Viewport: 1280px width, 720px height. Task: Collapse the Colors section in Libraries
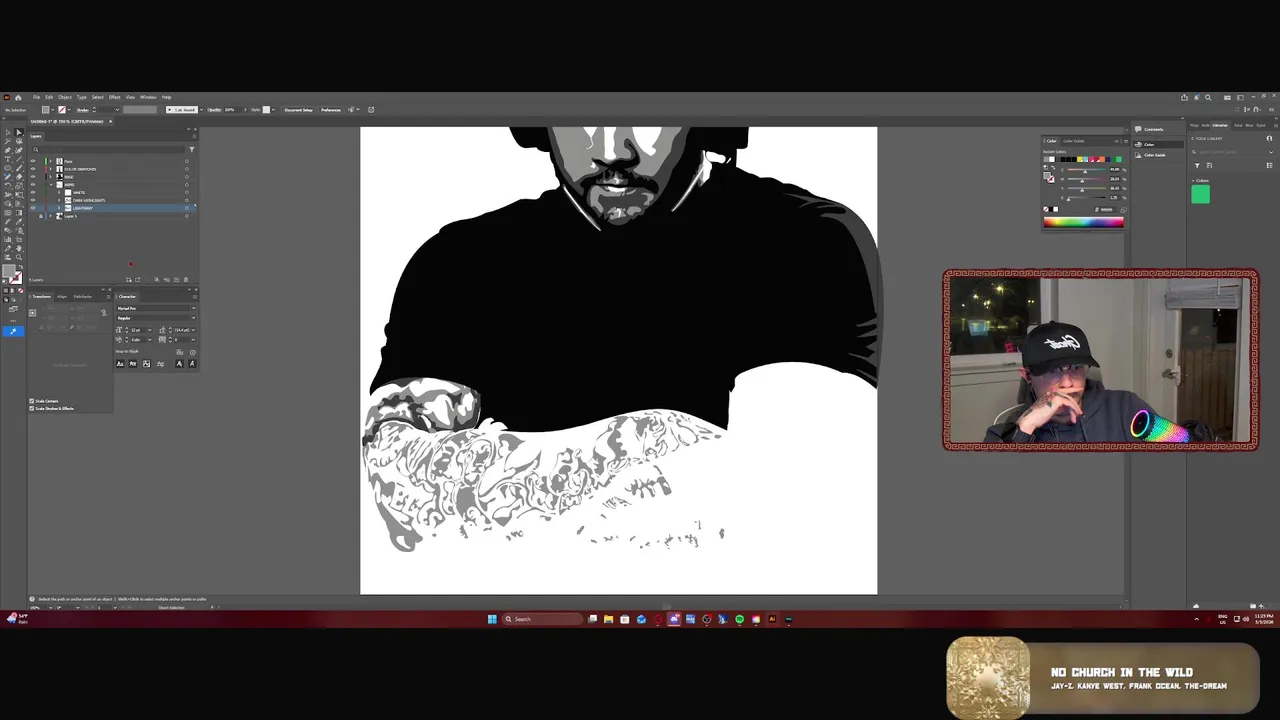(x=1193, y=181)
